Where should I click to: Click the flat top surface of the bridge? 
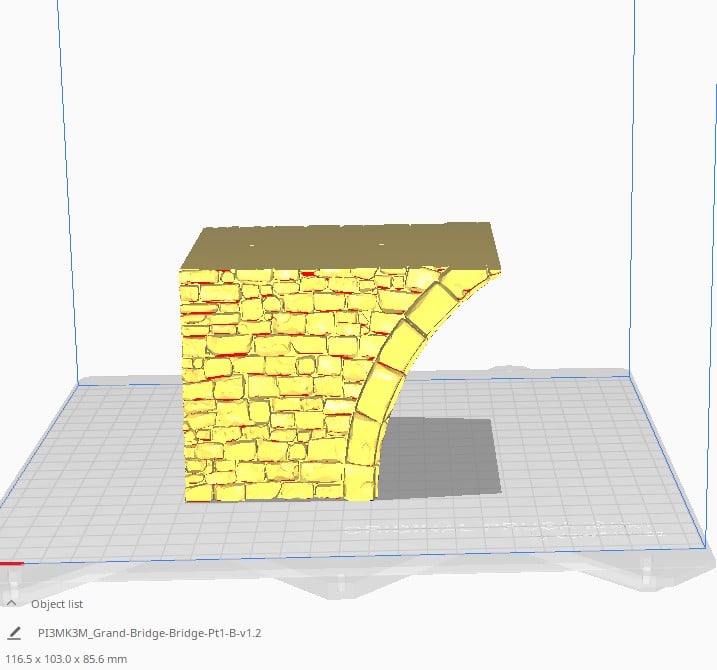340,246
